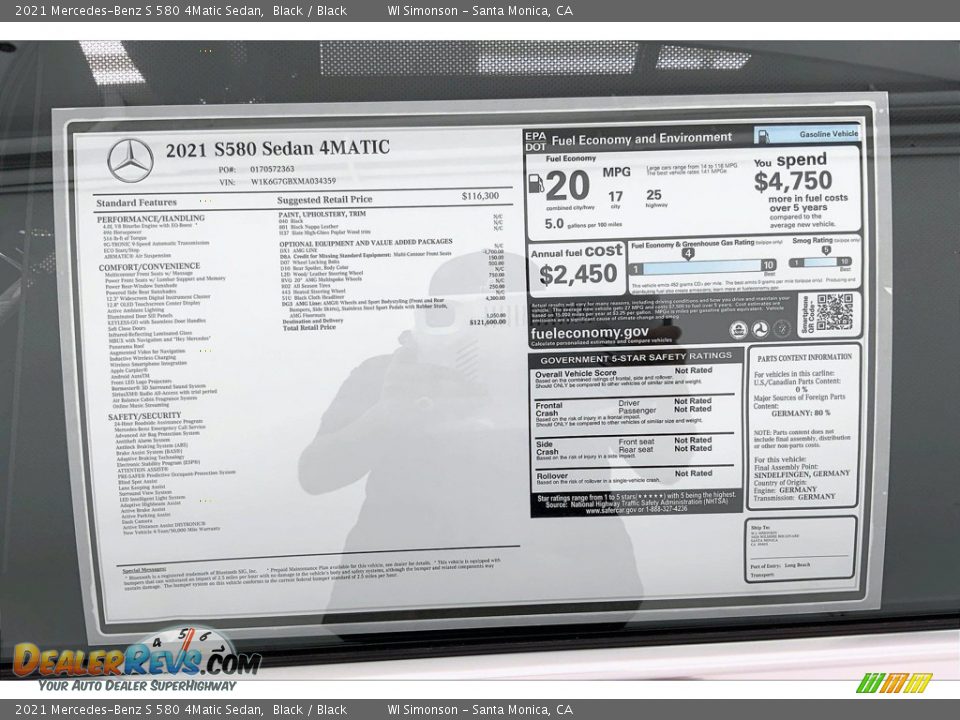Click the GERMANY: 80 % parts content
The width and height of the screenshot is (960, 720).
point(801,413)
